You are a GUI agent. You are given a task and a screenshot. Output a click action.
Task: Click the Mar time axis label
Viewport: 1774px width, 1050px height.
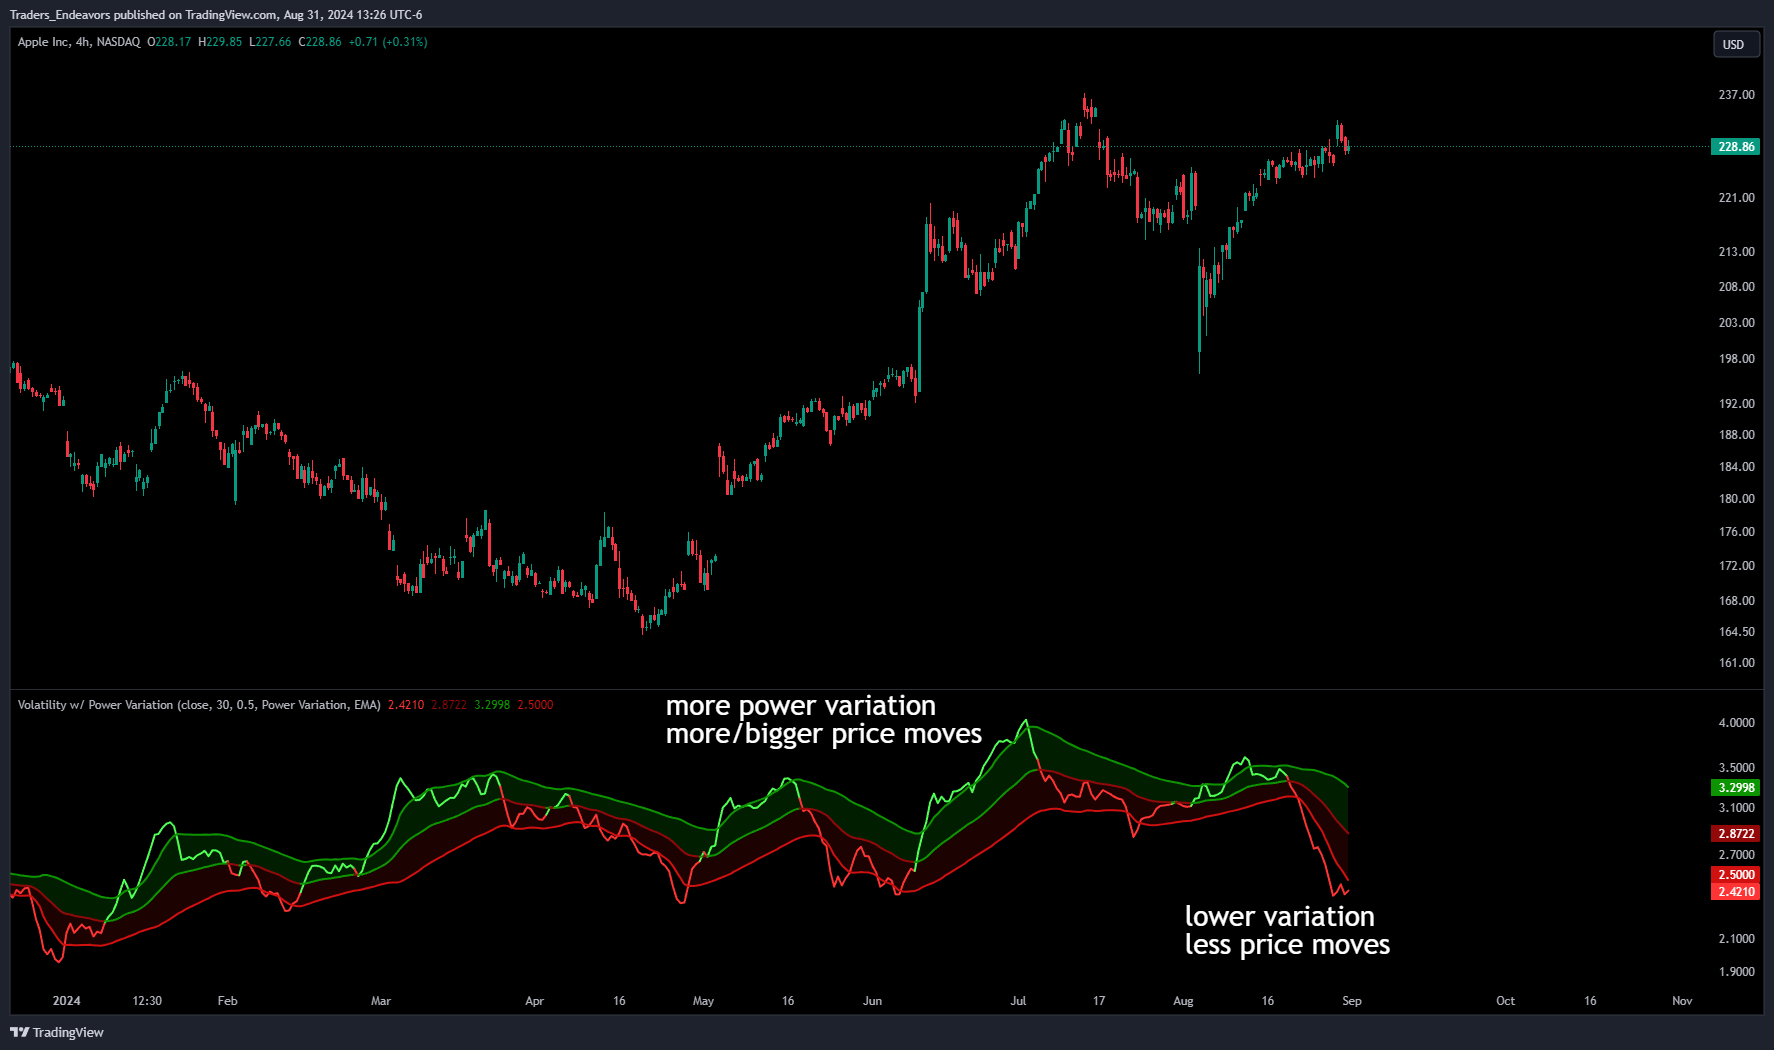tap(381, 1001)
